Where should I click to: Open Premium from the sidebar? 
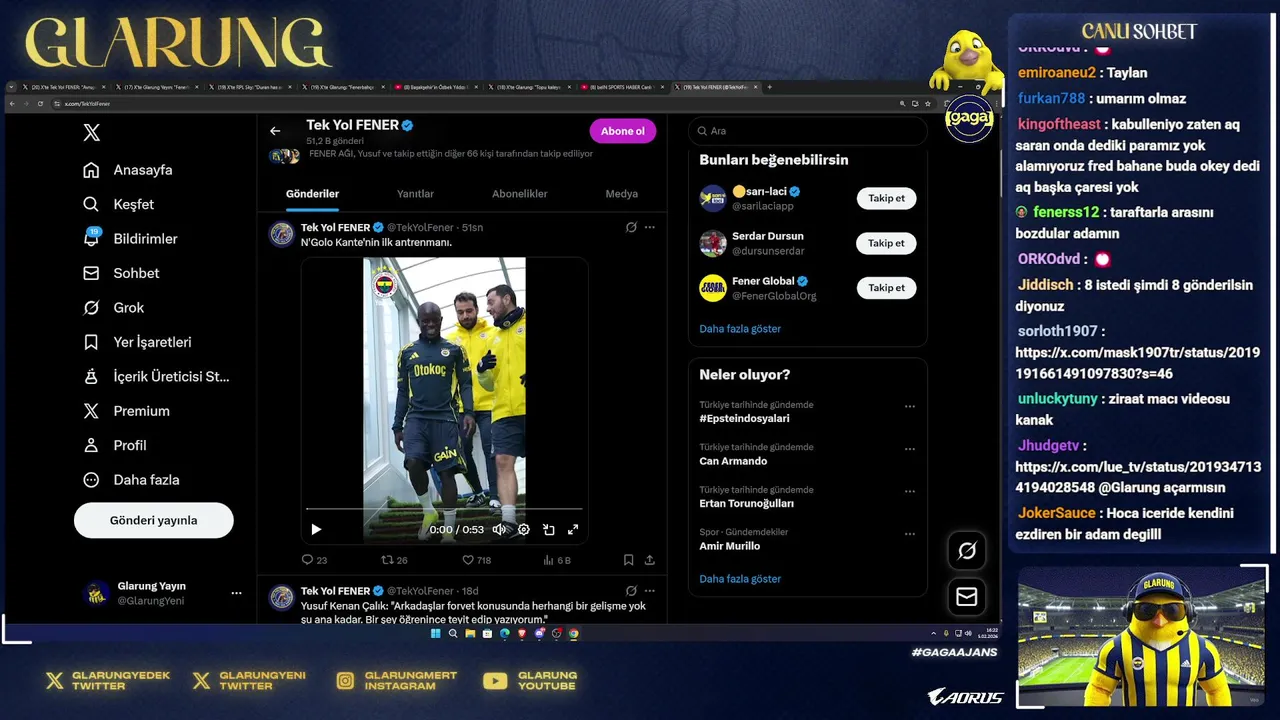pos(126,411)
